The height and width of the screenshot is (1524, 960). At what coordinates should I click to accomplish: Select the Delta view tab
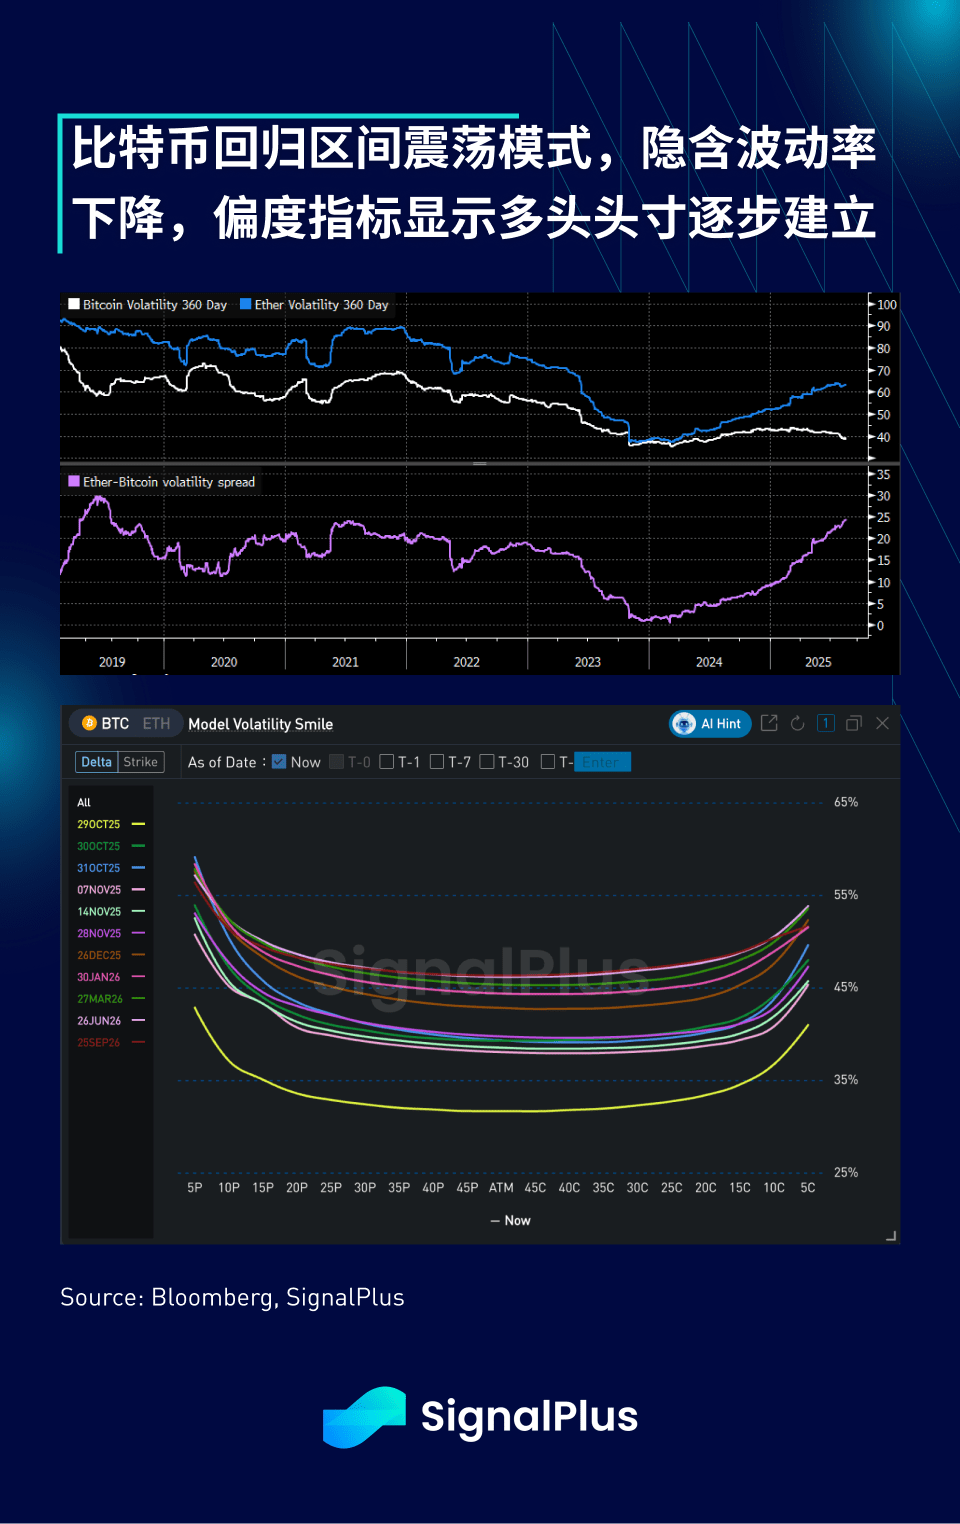pyautogui.click(x=97, y=762)
